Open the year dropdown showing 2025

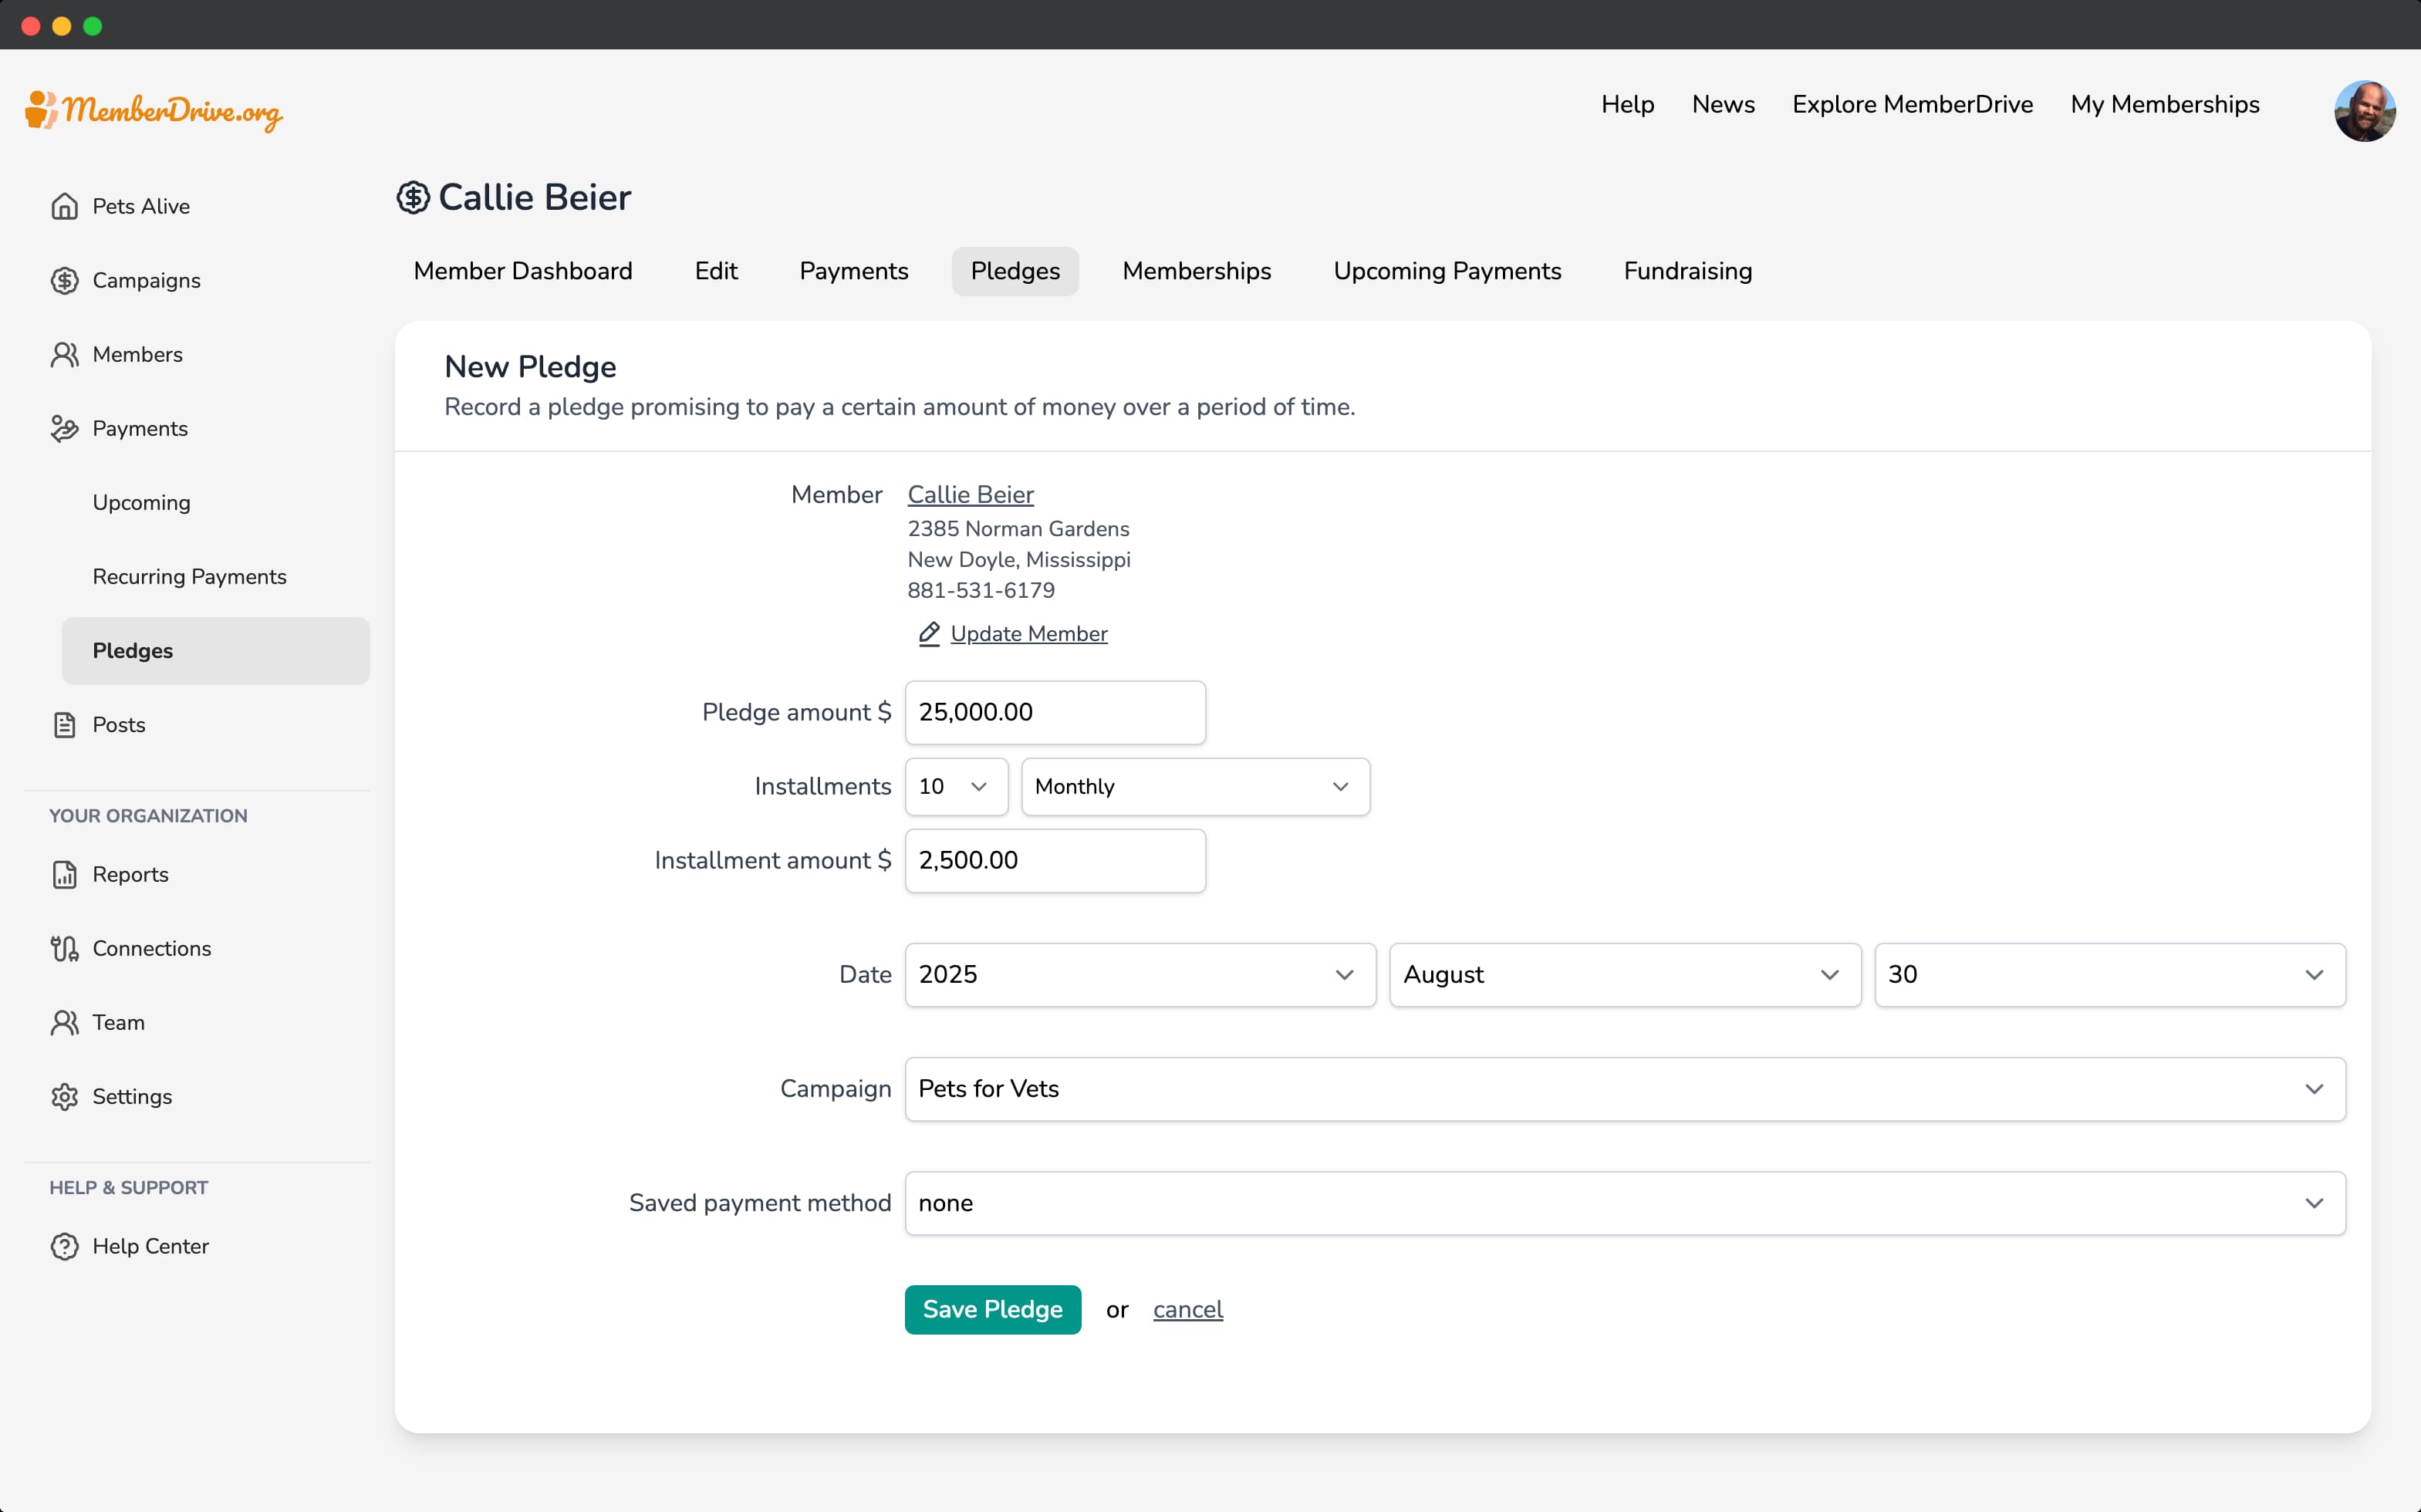click(1140, 974)
